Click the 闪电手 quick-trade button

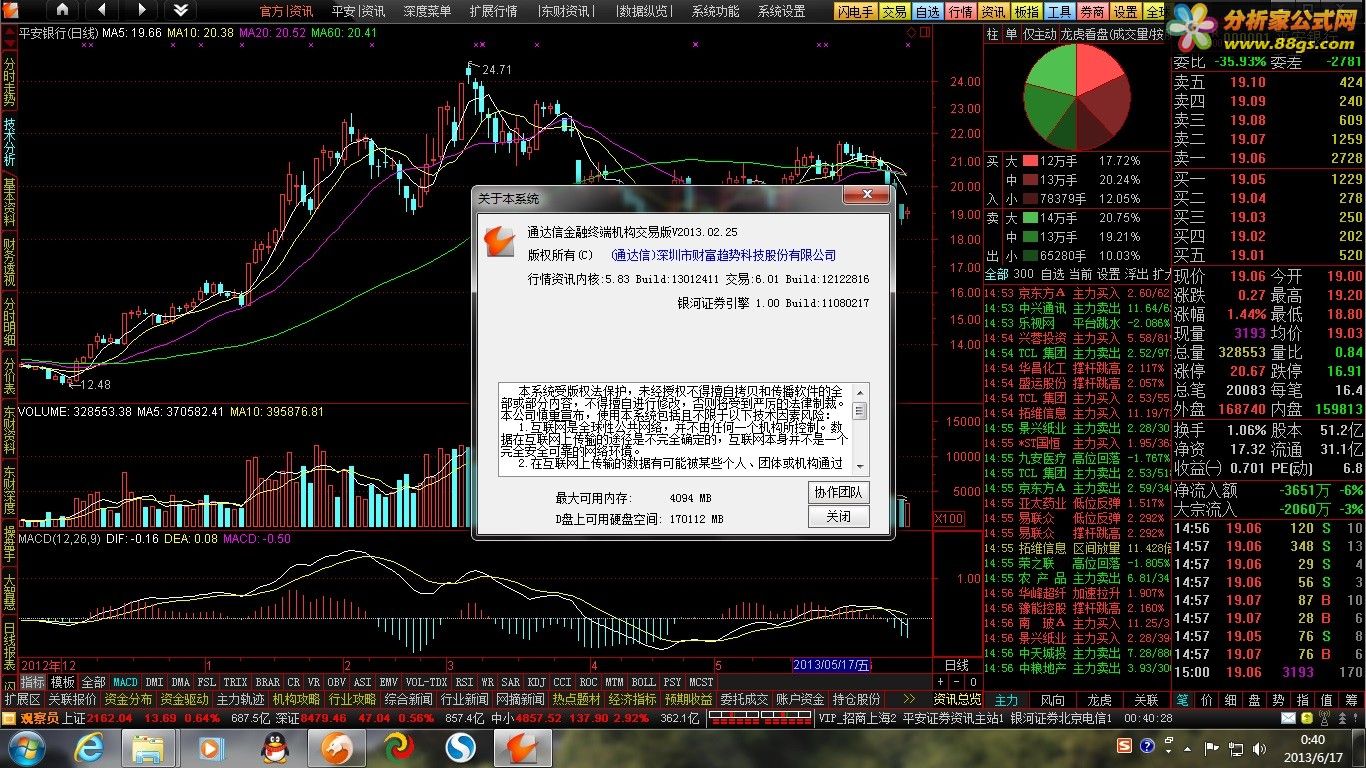click(x=856, y=11)
